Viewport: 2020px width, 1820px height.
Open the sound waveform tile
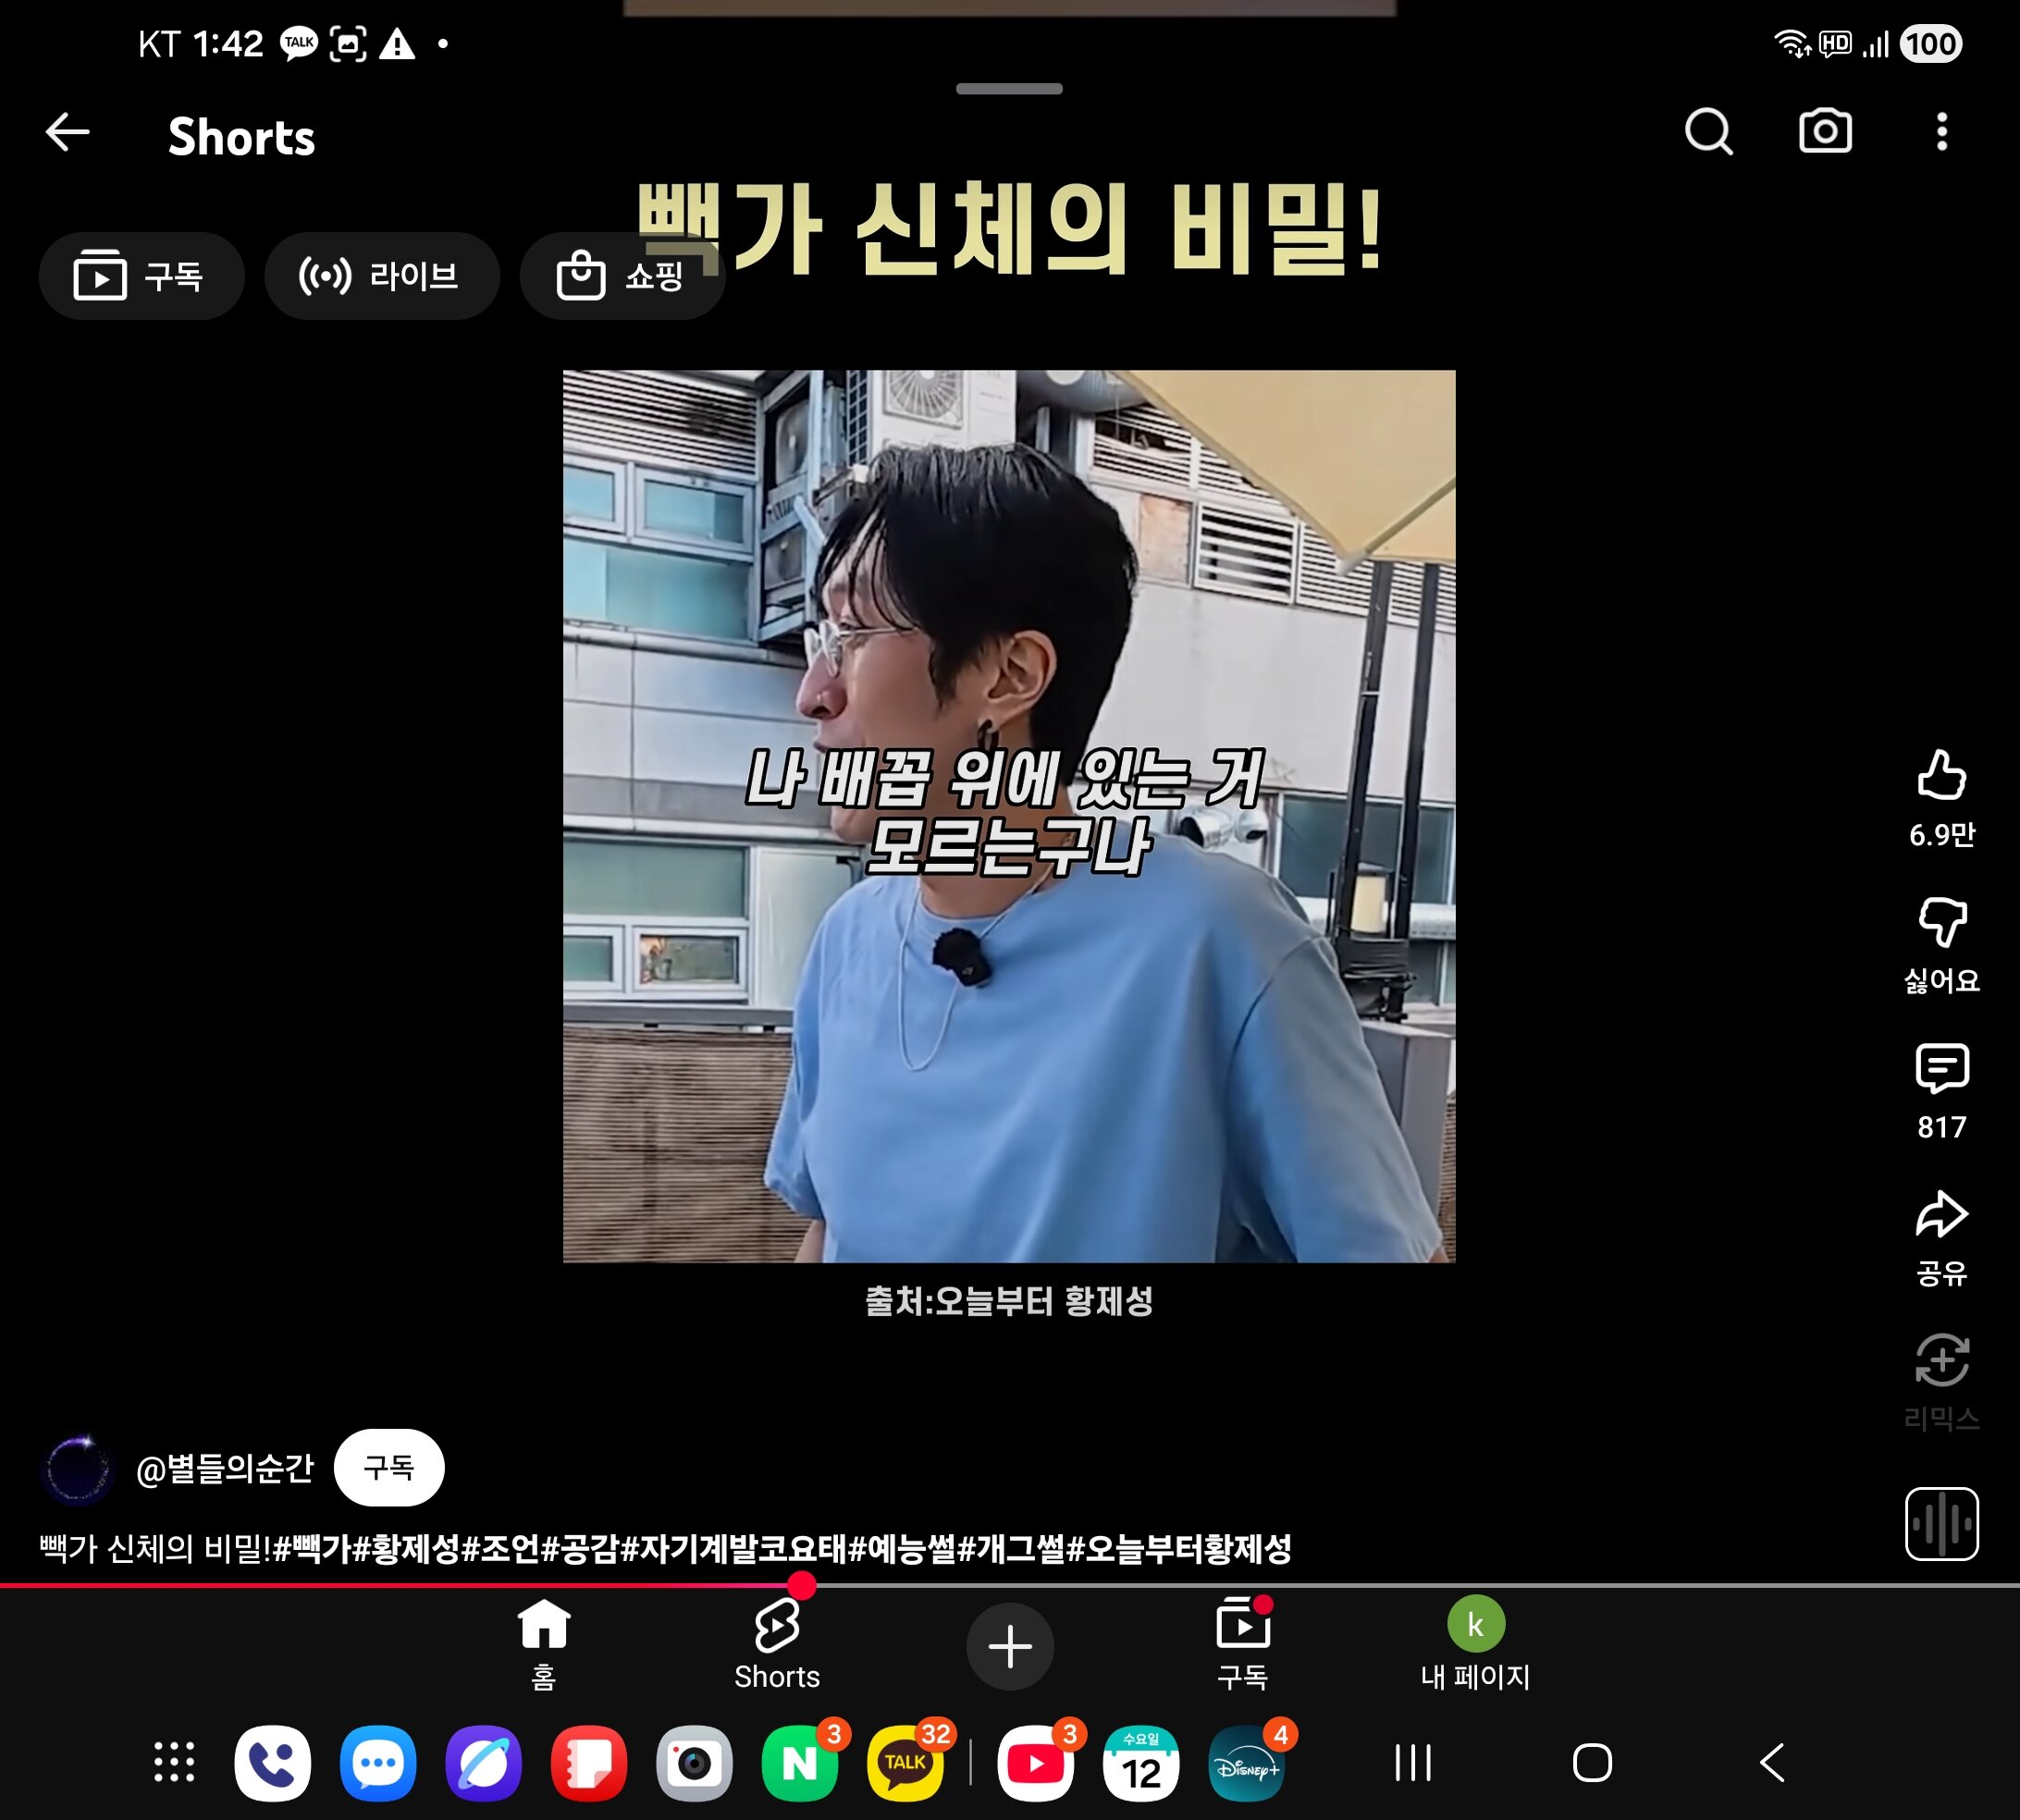[1941, 1524]
